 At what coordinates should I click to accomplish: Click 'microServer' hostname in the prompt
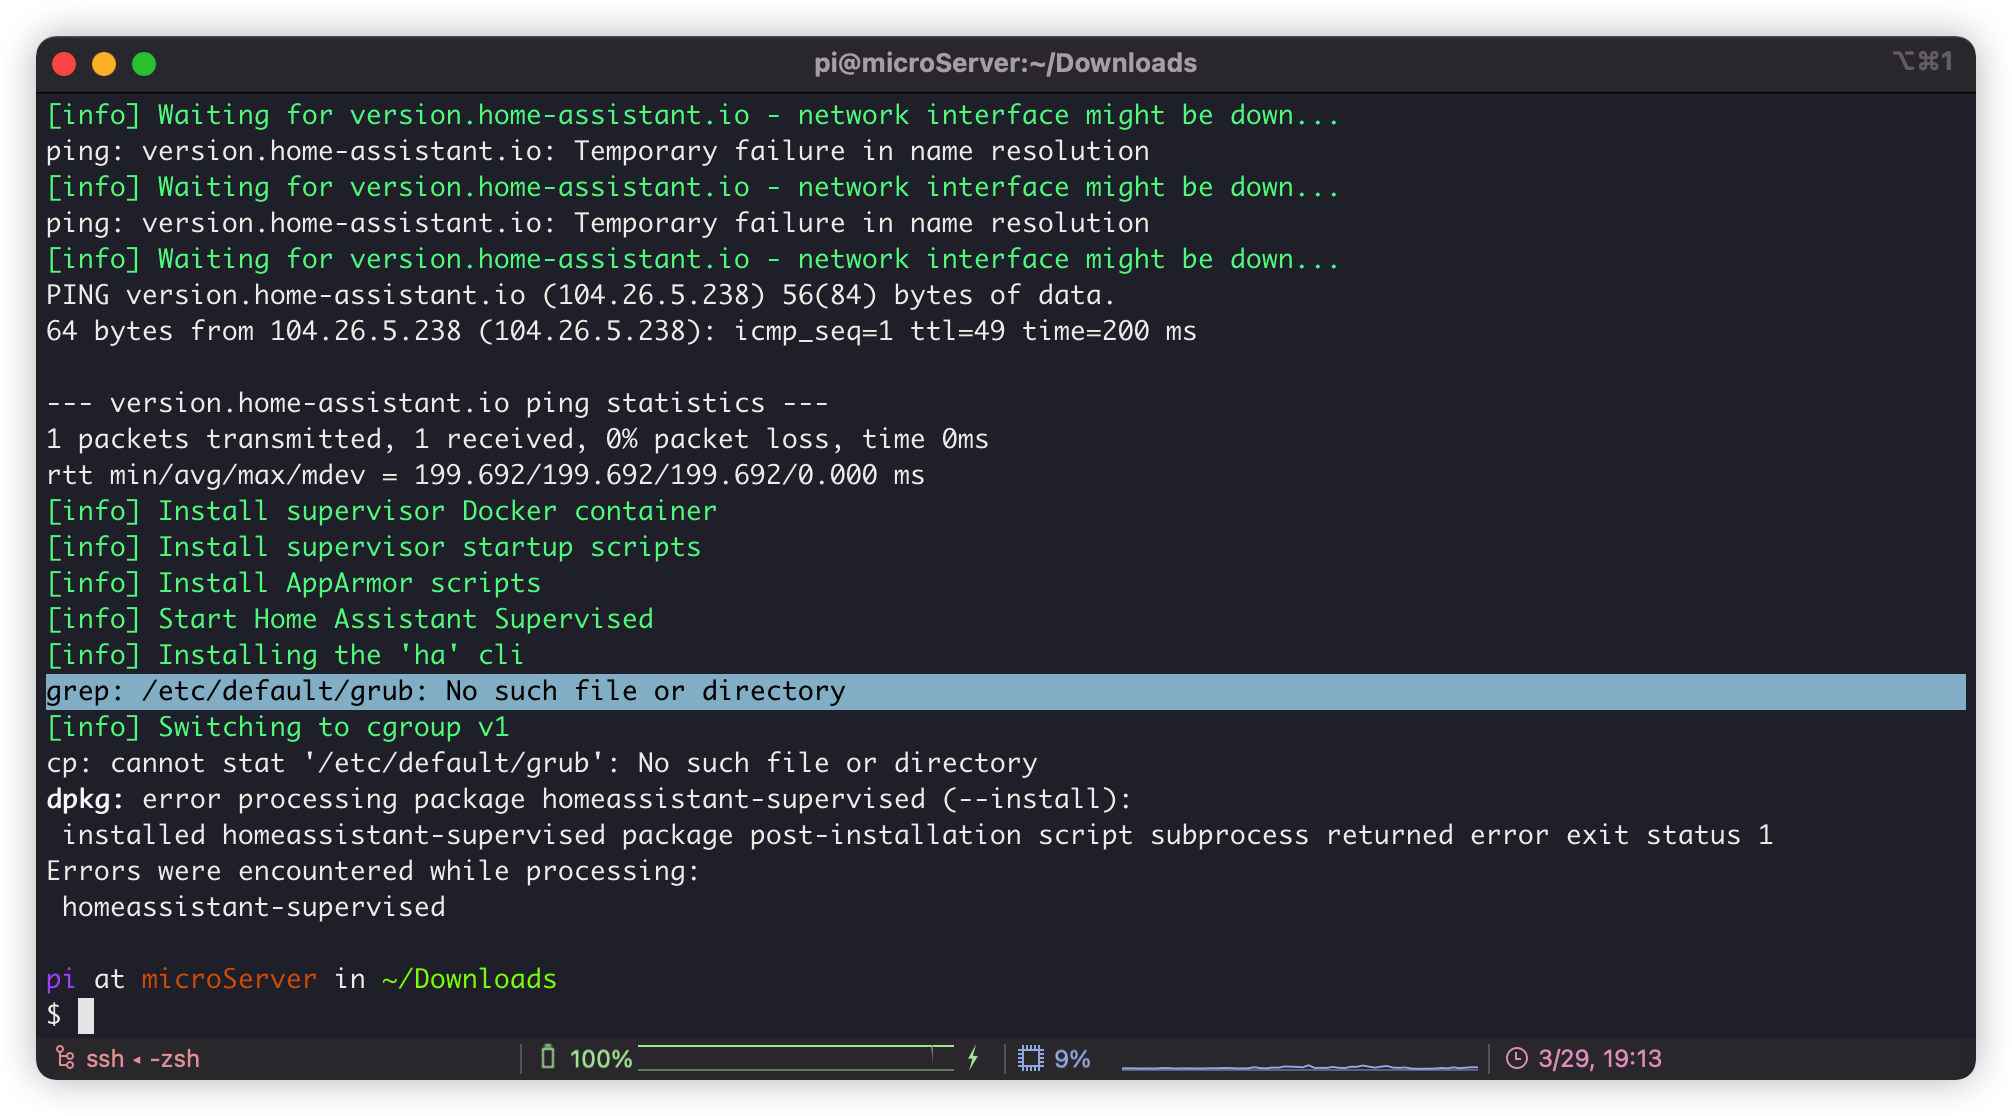tap(229, 979)
